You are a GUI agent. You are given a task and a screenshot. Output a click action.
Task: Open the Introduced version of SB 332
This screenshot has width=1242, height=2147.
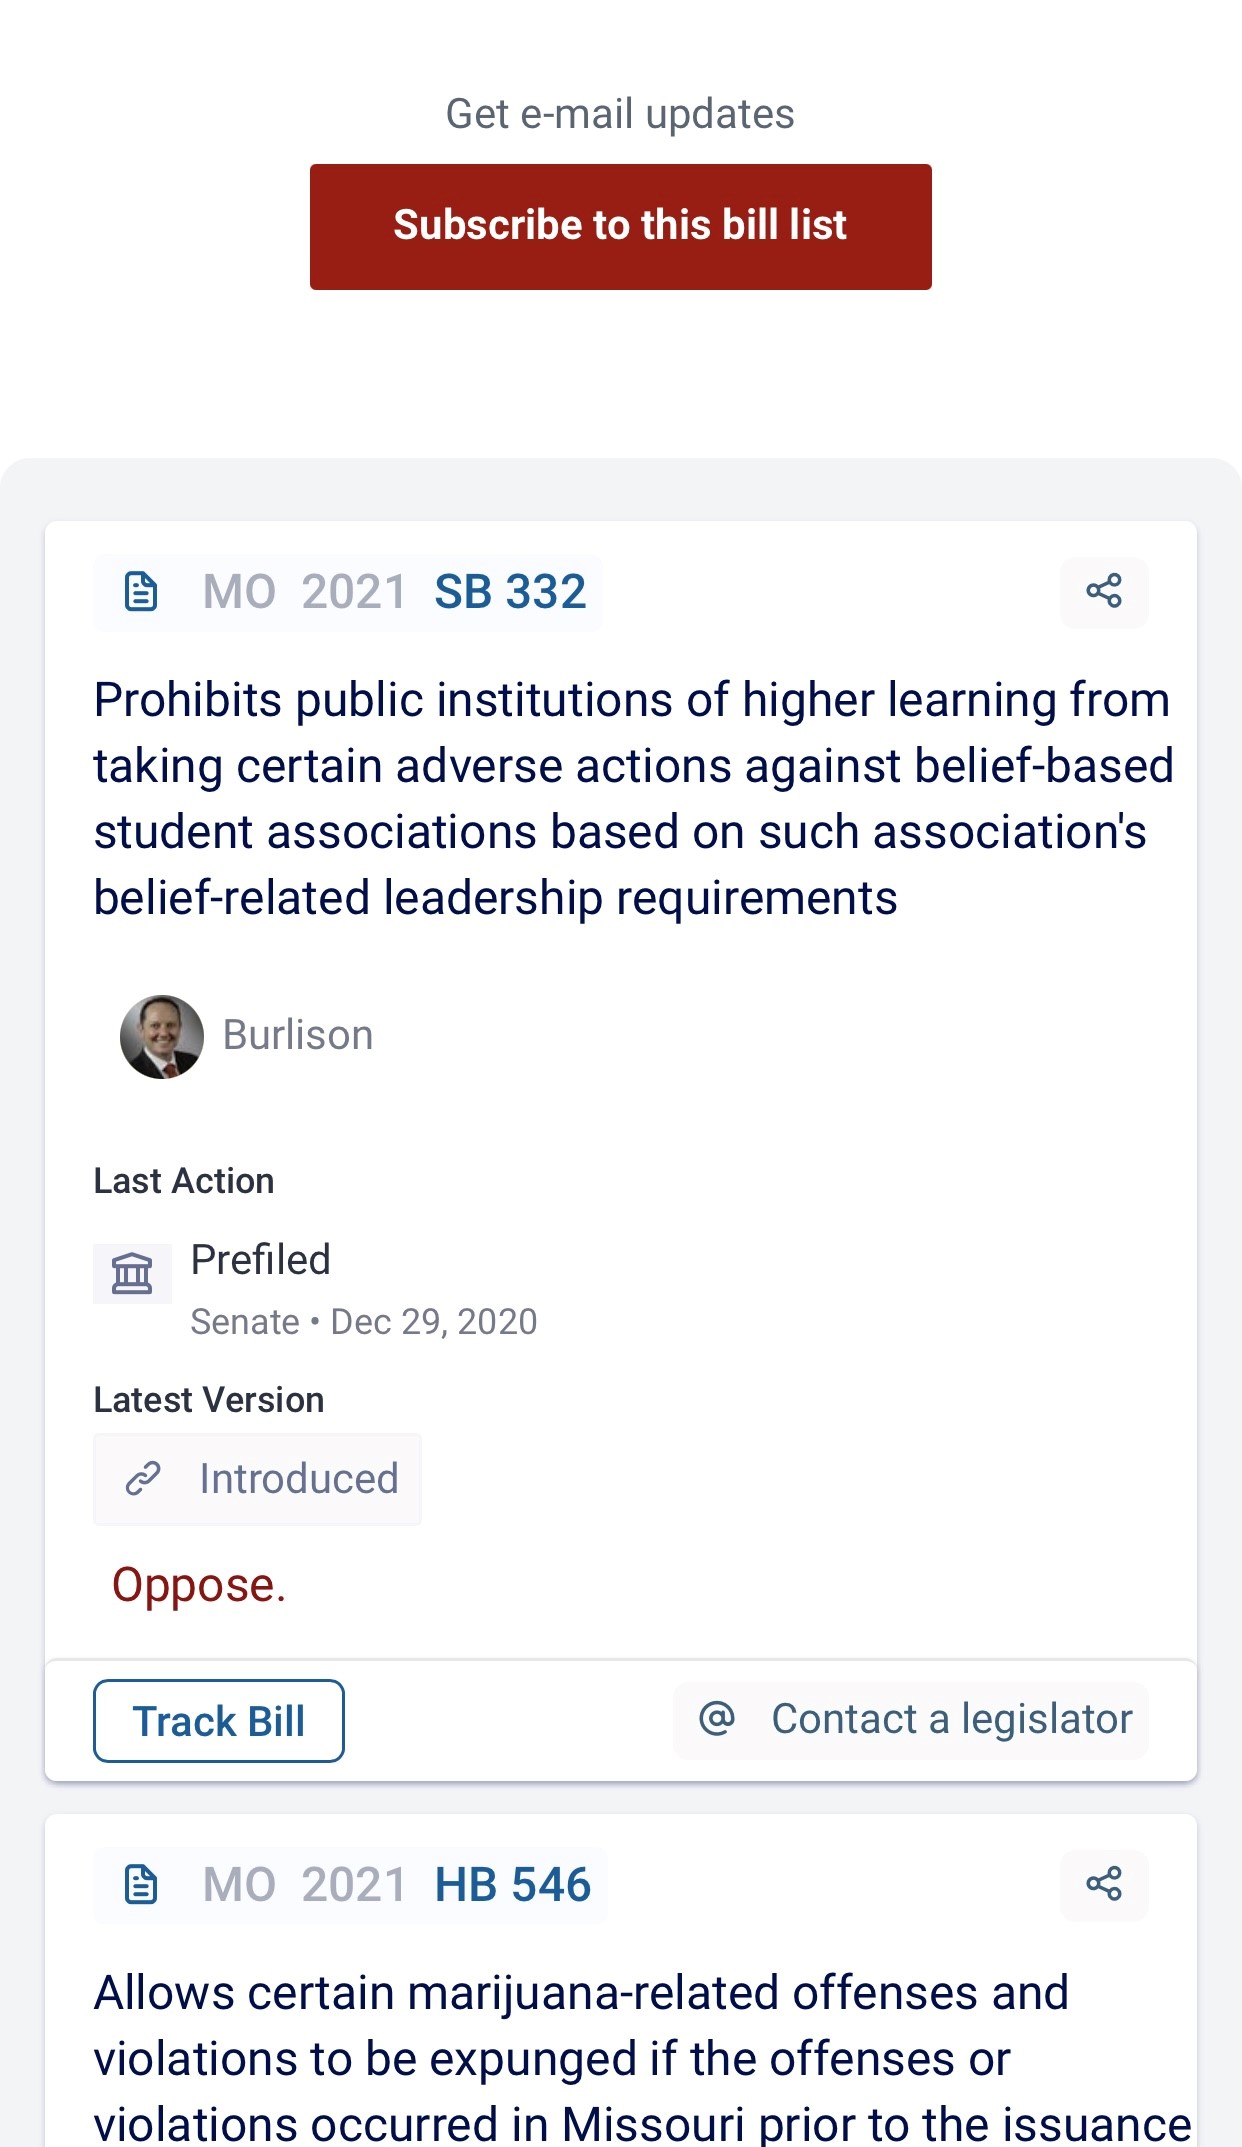(298, 1479)
